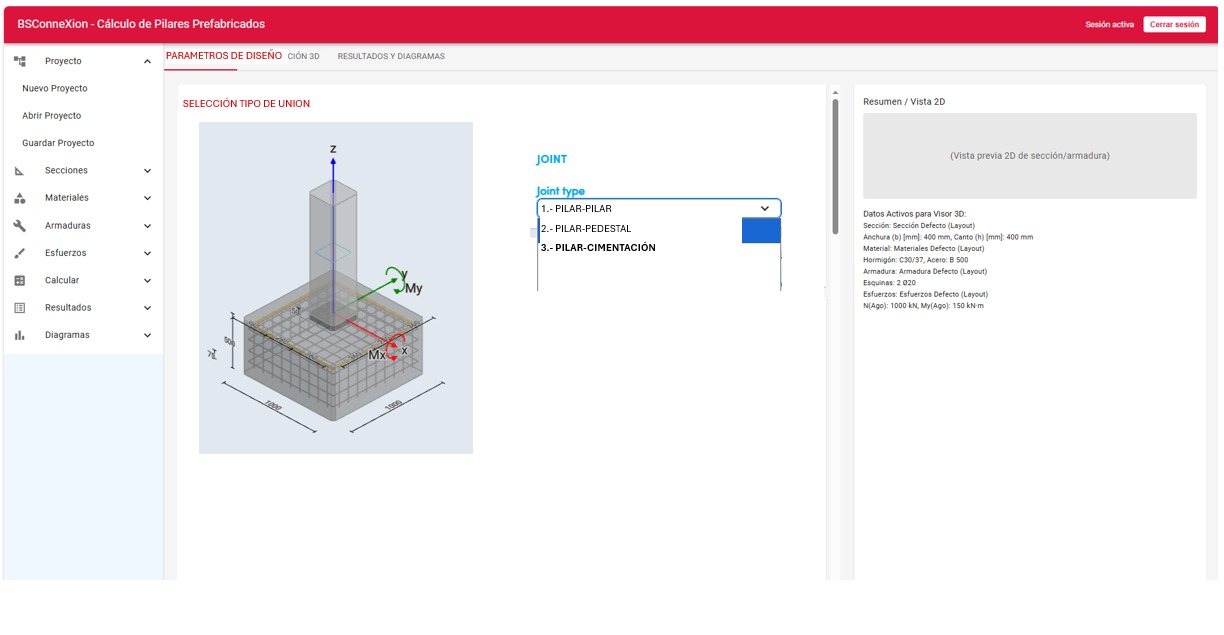Viewport: 1224px width, 635px height.
Task: Click the Armaduras wrench icon
Action: [19, 226]
